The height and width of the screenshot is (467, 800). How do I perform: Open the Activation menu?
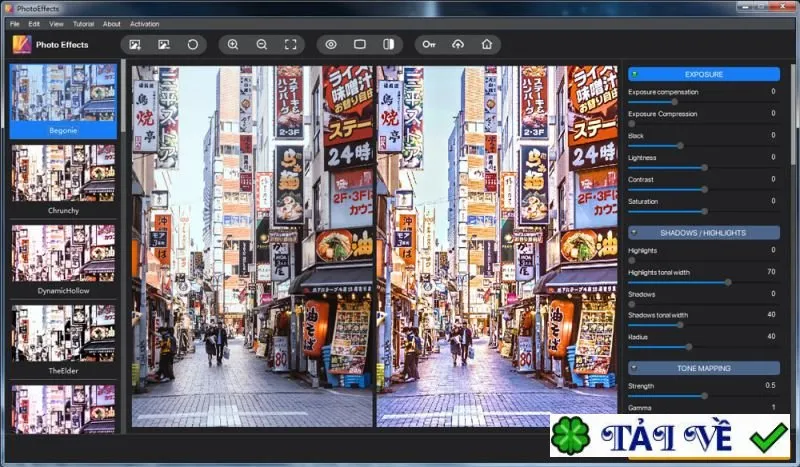(x=144, y=24)
